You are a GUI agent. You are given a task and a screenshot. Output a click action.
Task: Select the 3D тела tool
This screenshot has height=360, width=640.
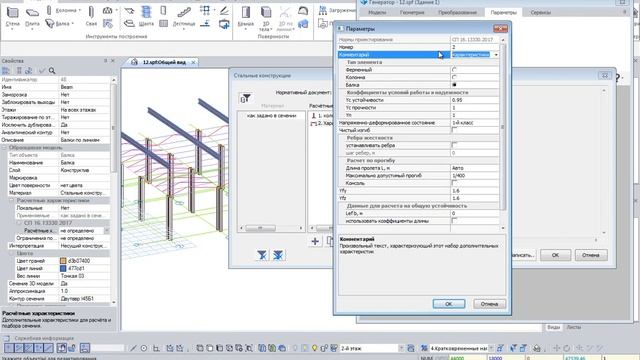point(266,18)
